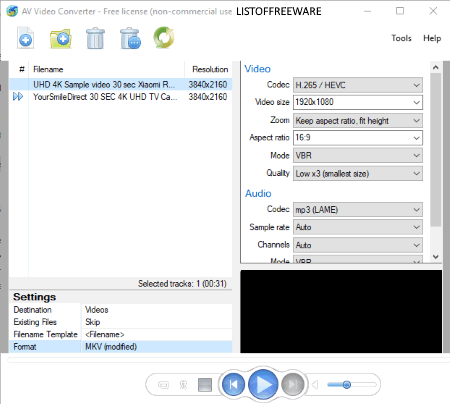Select the UHD 4K Sample video row

(x=120, y=84)
